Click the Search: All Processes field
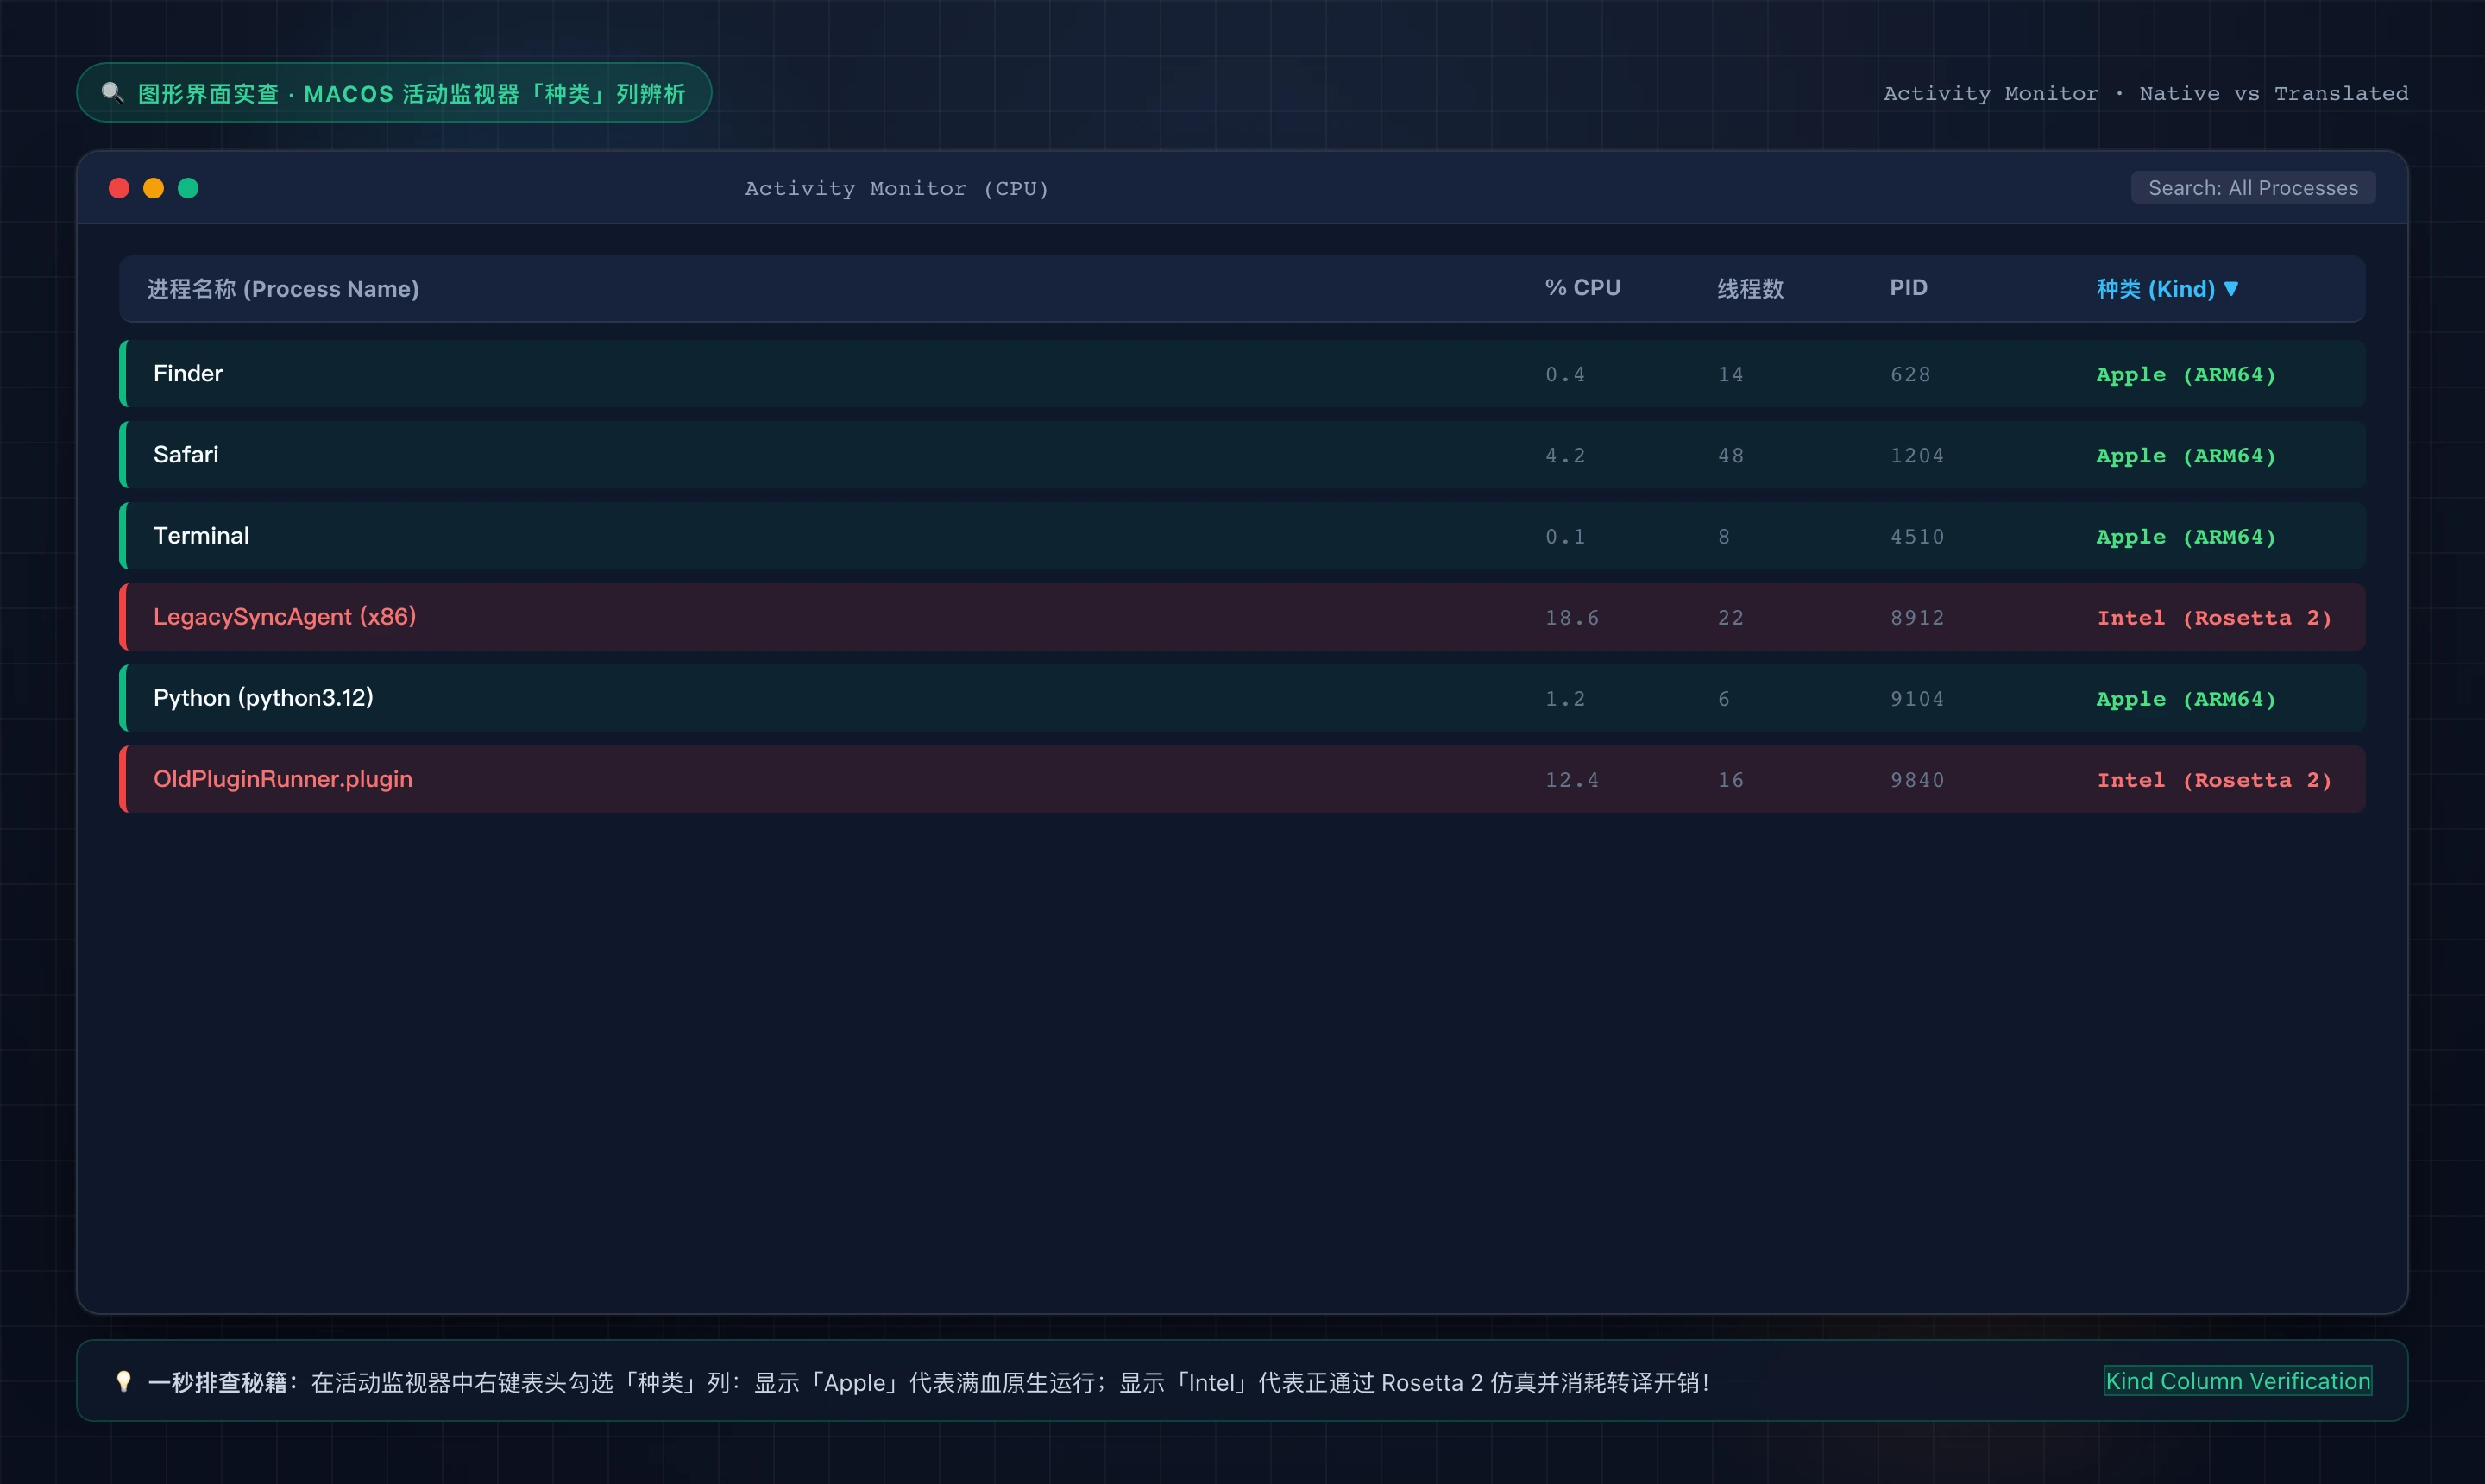The height and width of the screenshot is (1484, 2485). tap(2253, 188)
